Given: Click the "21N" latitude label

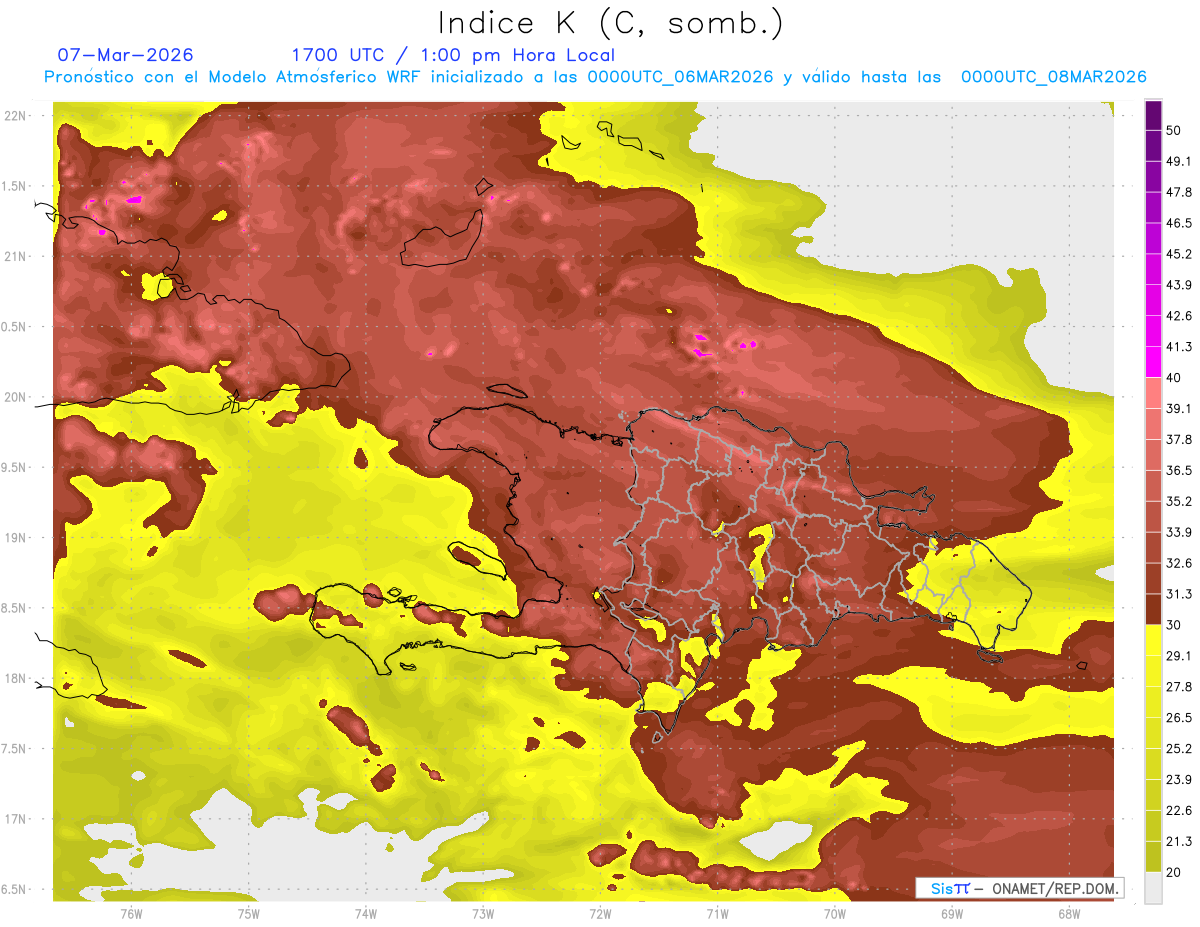Looking at the screenshot, I should [x=15, y=256].
